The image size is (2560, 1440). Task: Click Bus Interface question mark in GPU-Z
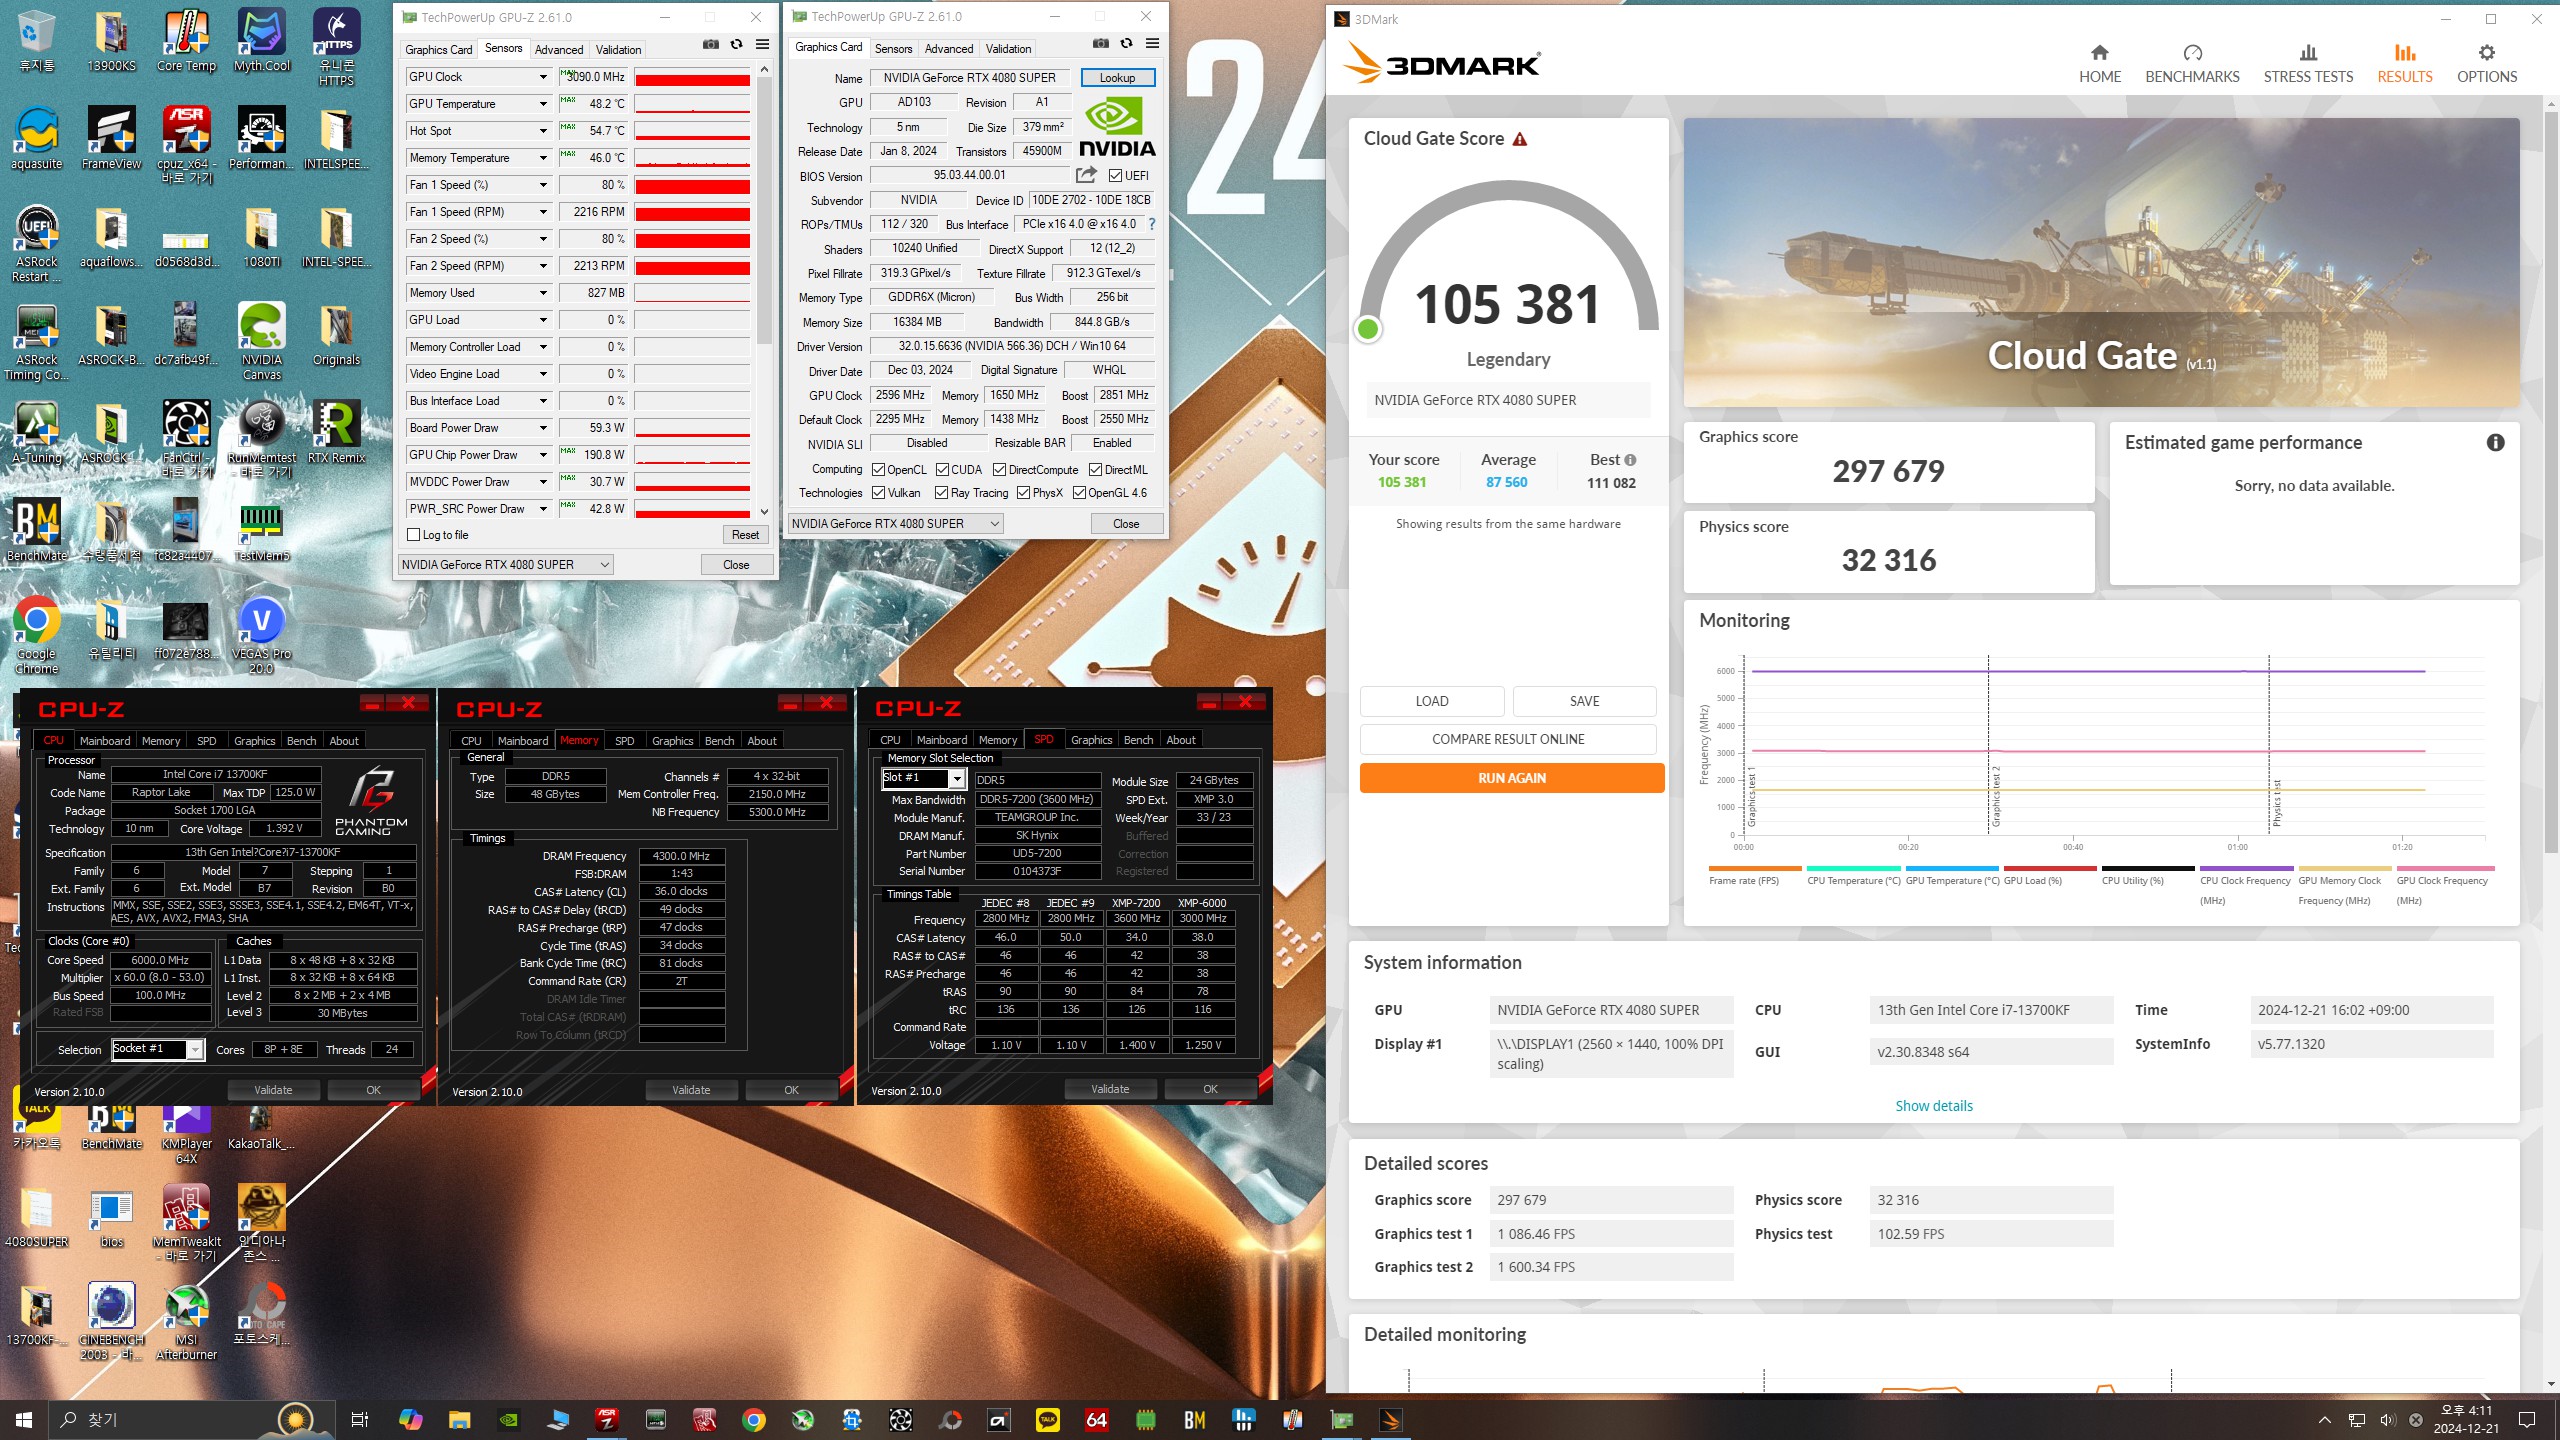coord(1152,224)
